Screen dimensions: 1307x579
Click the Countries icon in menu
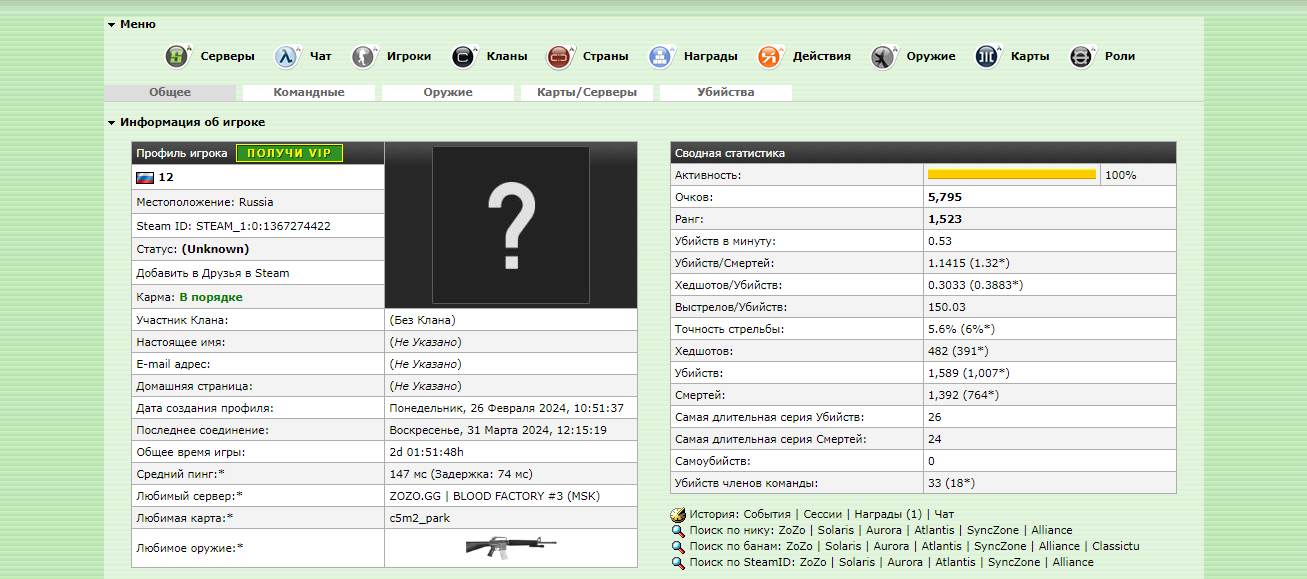coord(560,57)
